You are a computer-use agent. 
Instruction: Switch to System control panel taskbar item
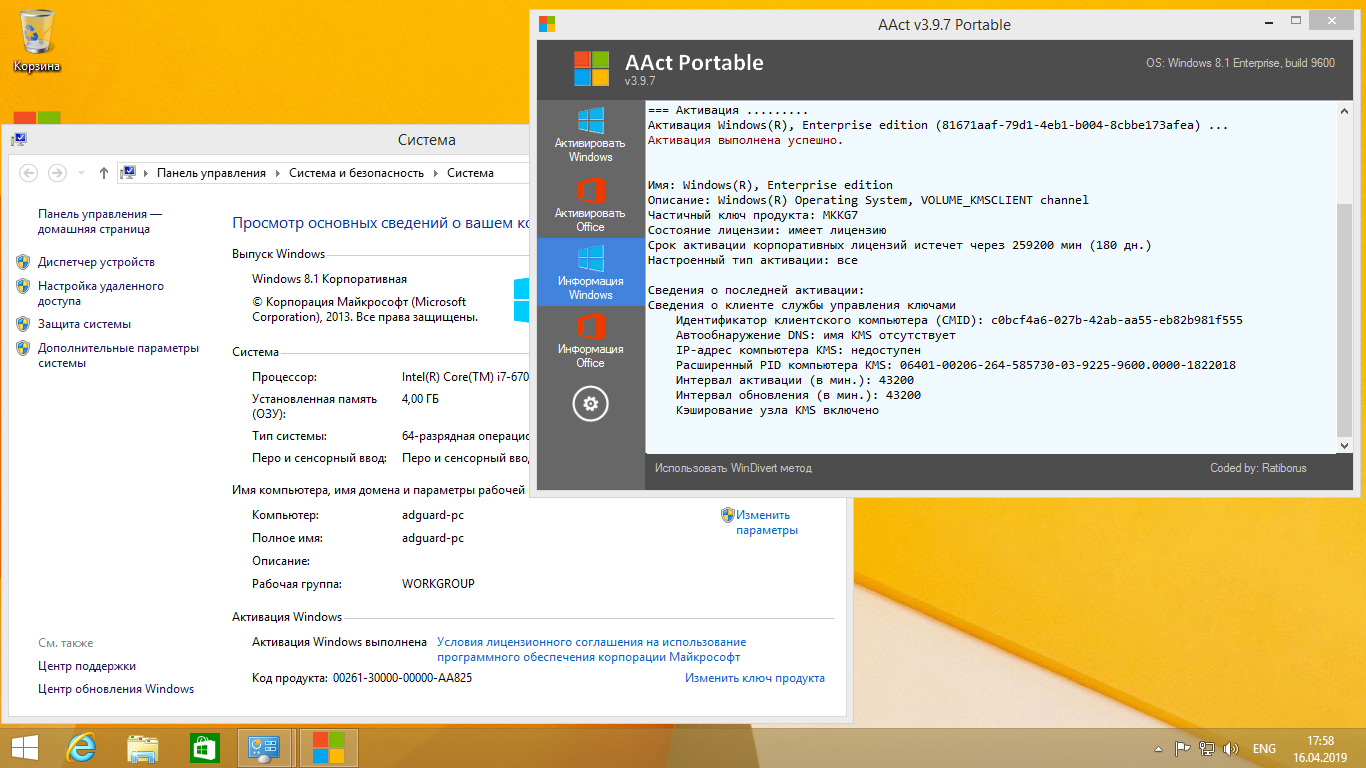(265, 748)
